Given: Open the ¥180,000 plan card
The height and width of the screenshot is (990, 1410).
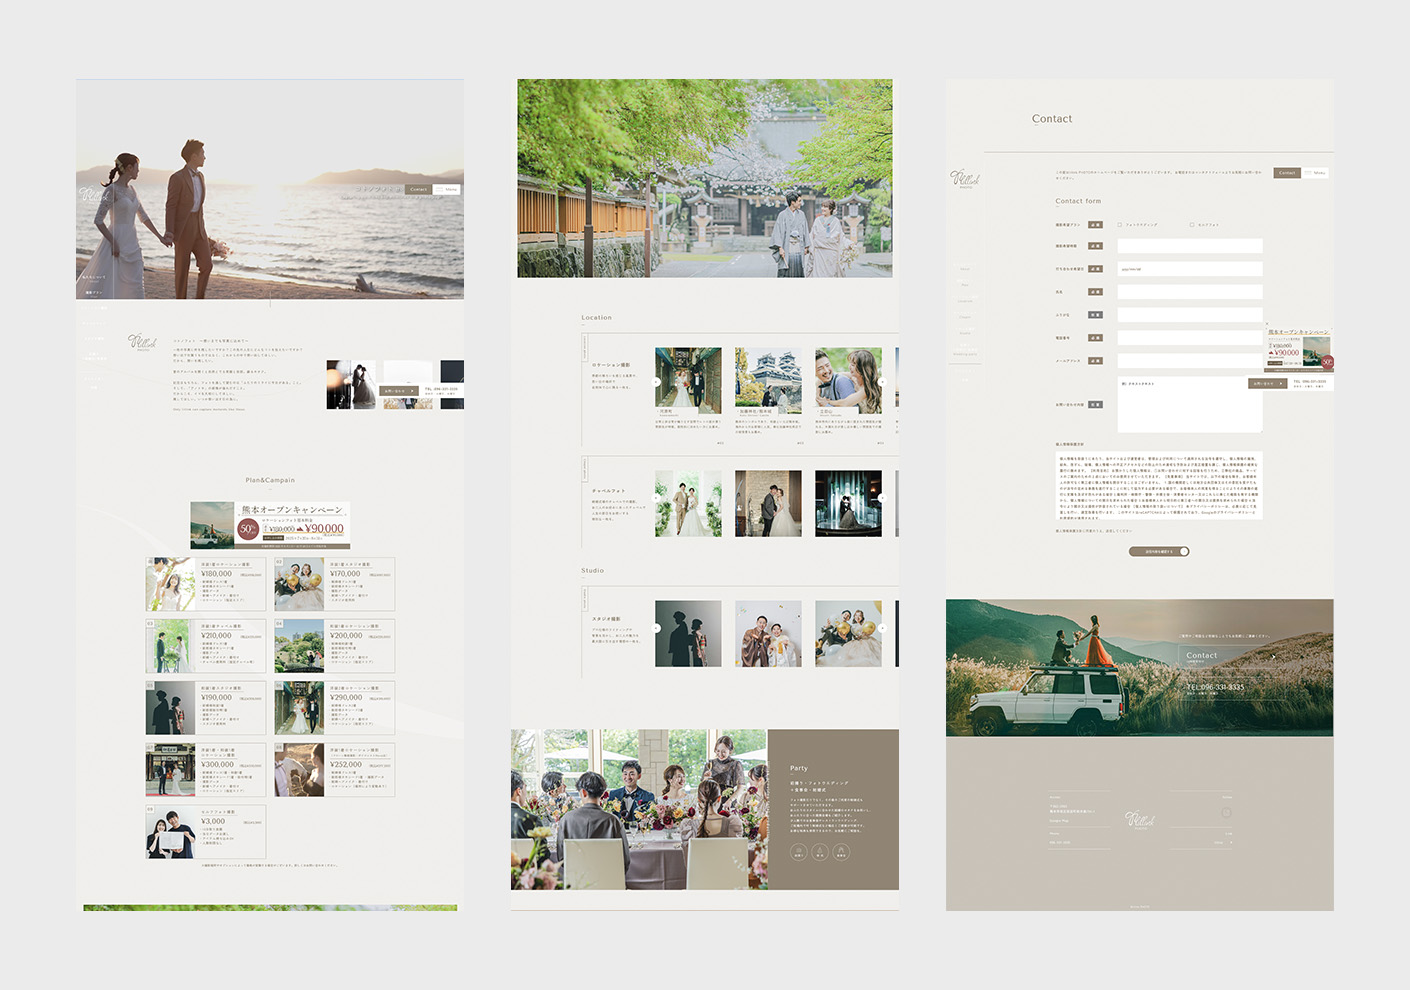Looking at the screenshot, I should tap(205, 584).
